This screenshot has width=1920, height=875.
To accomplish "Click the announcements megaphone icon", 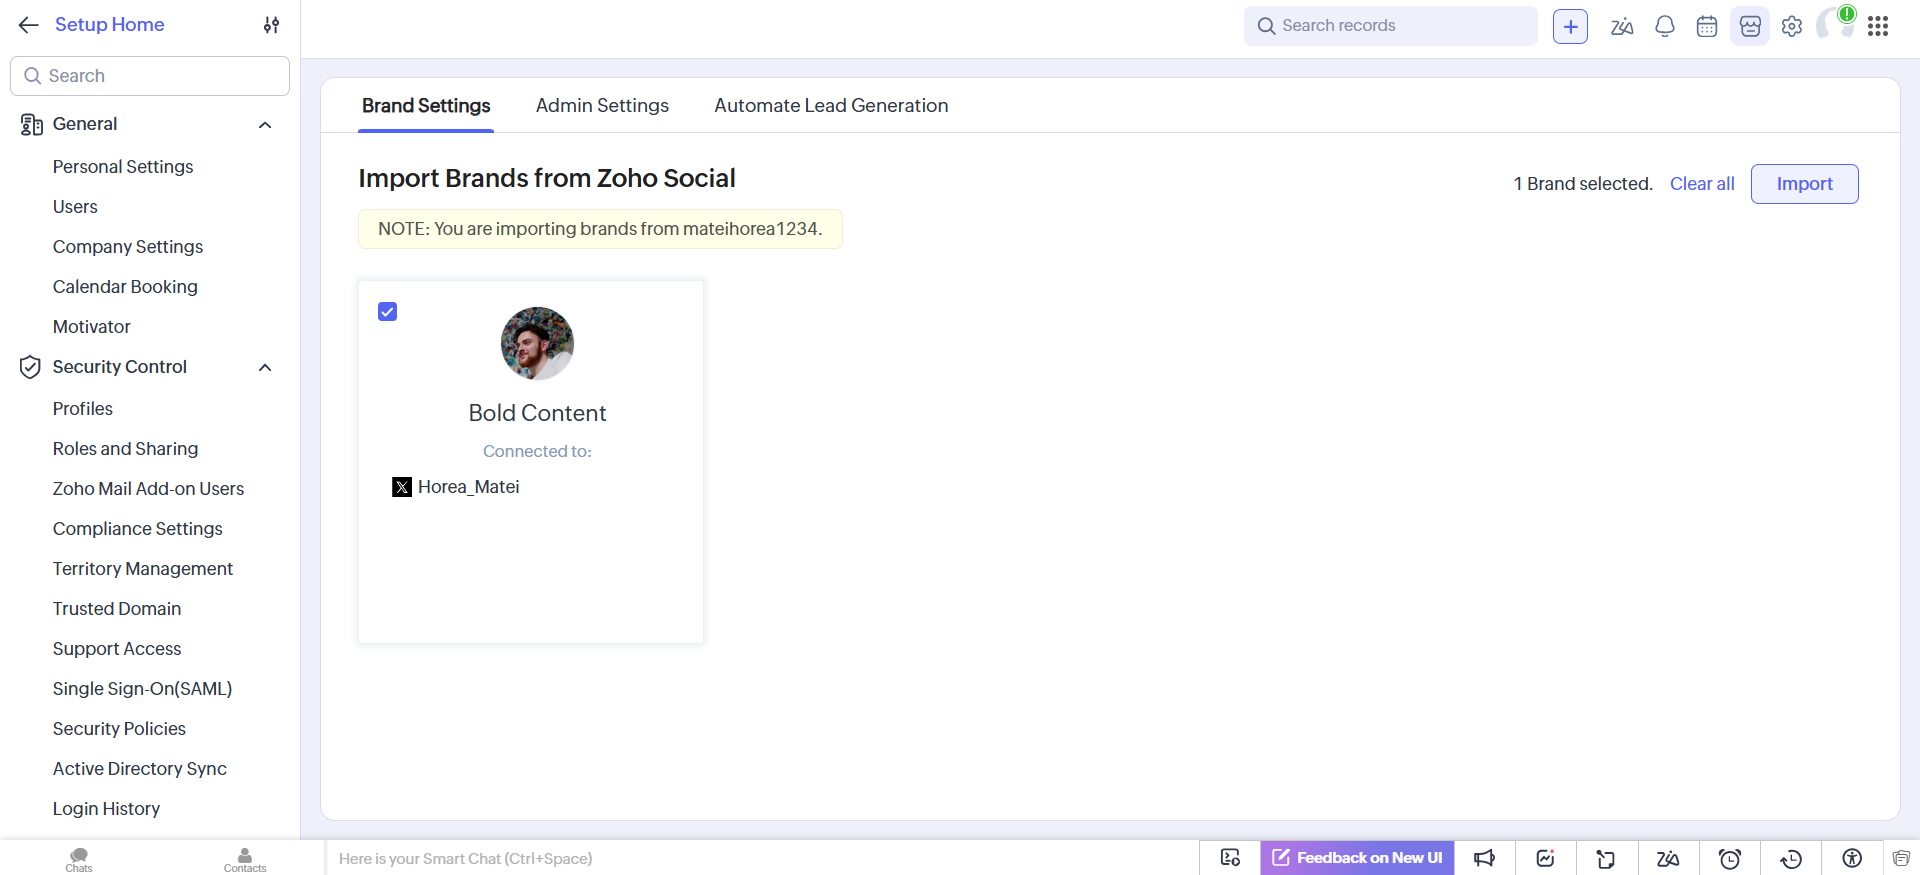I will coord(1485,858).
